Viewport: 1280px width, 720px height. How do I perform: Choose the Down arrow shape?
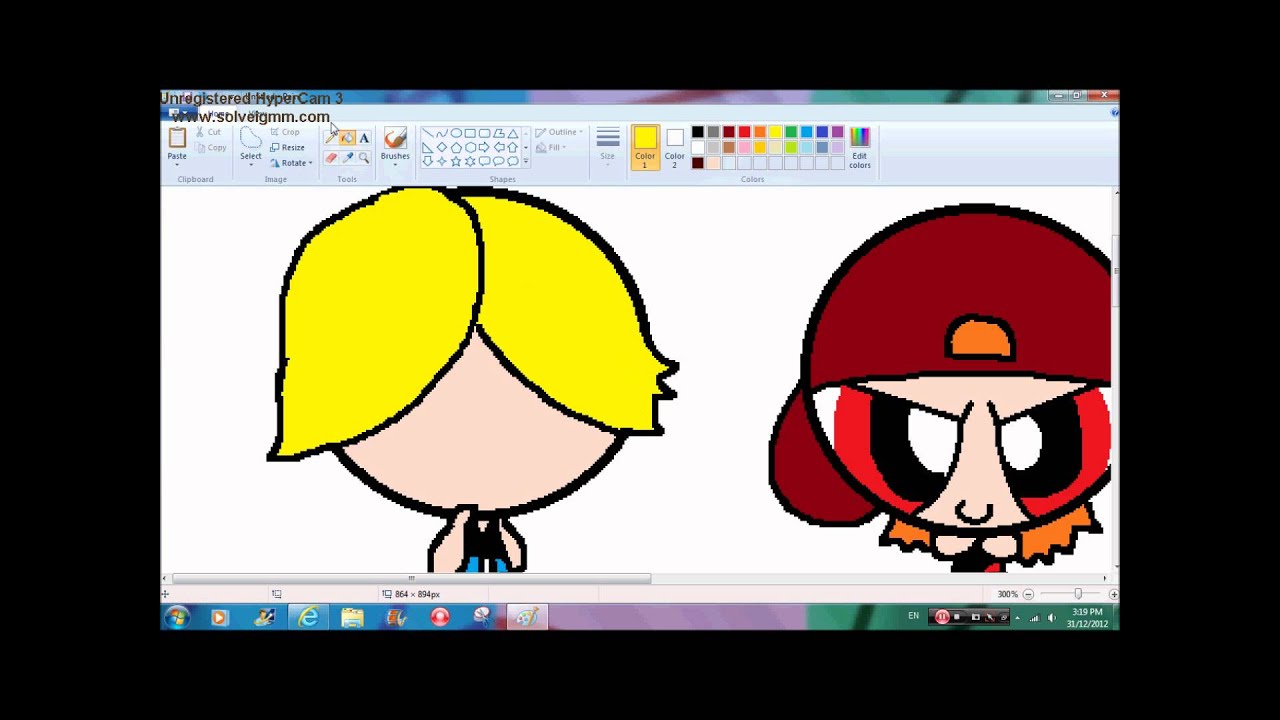coord(427,161)
